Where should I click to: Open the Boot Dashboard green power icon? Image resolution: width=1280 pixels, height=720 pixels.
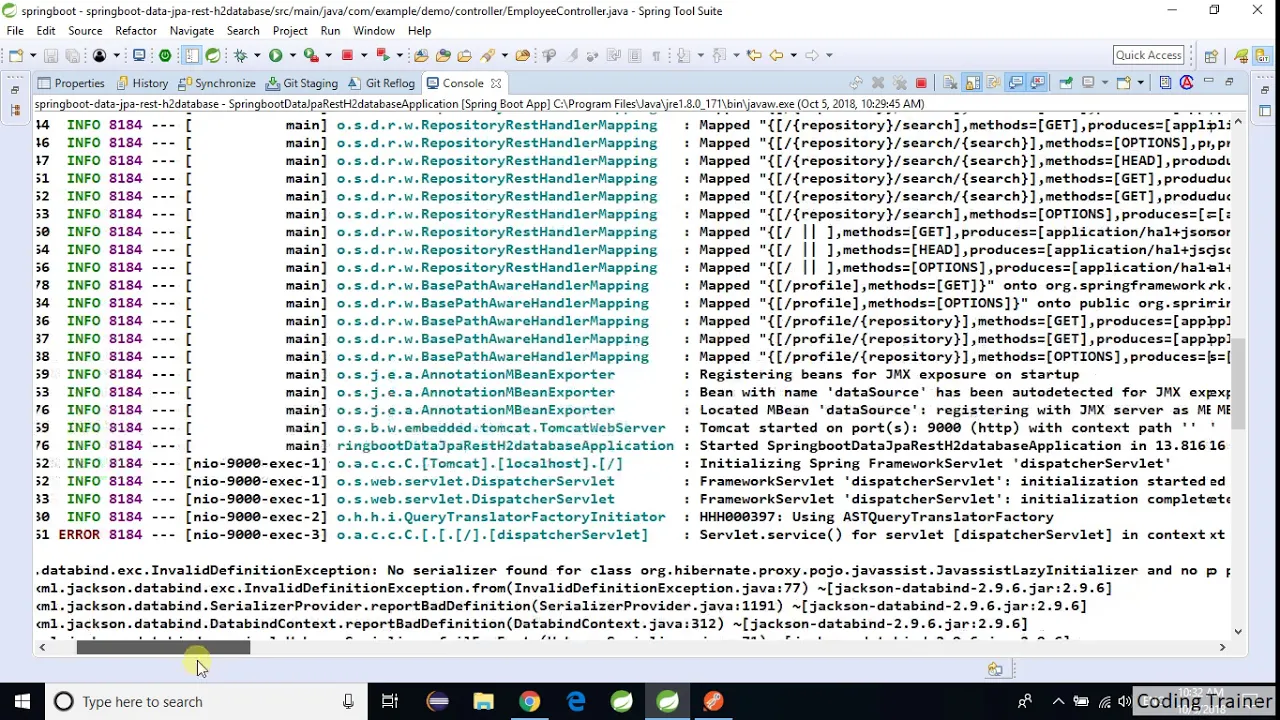coord(165,55)
